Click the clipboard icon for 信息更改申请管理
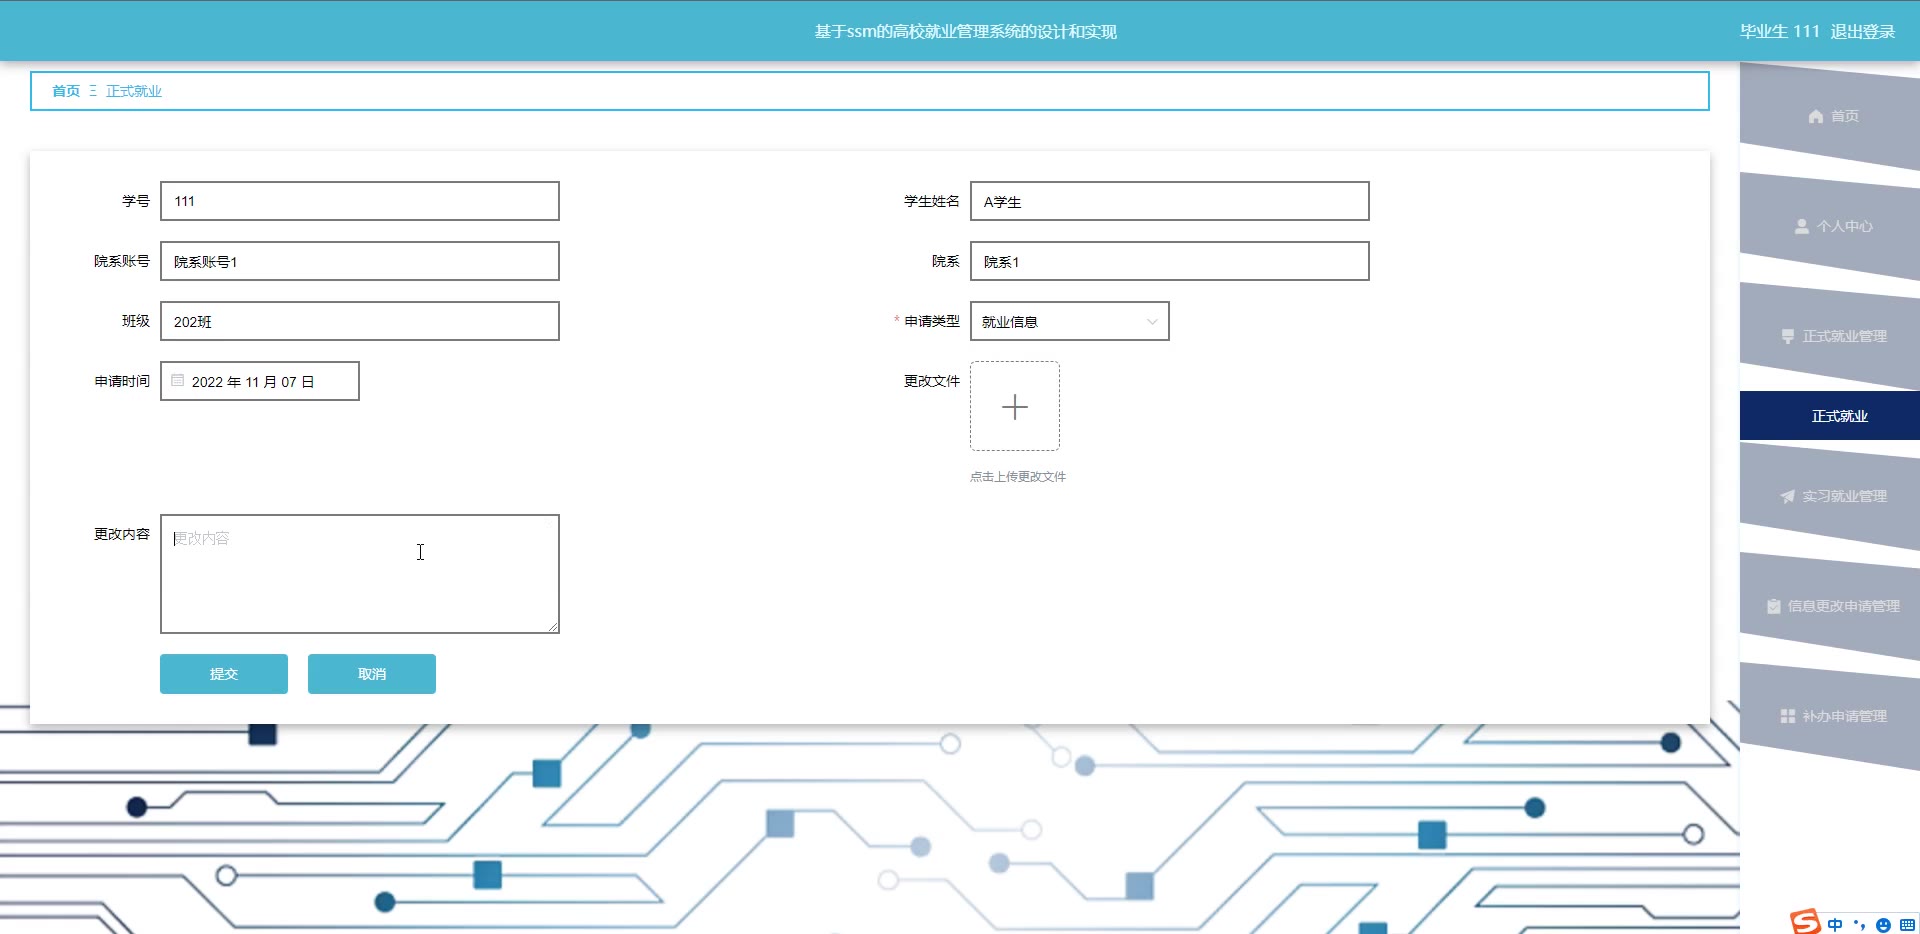Image resolution: width=1920 pixels, height=934 pixels. 1773,606
